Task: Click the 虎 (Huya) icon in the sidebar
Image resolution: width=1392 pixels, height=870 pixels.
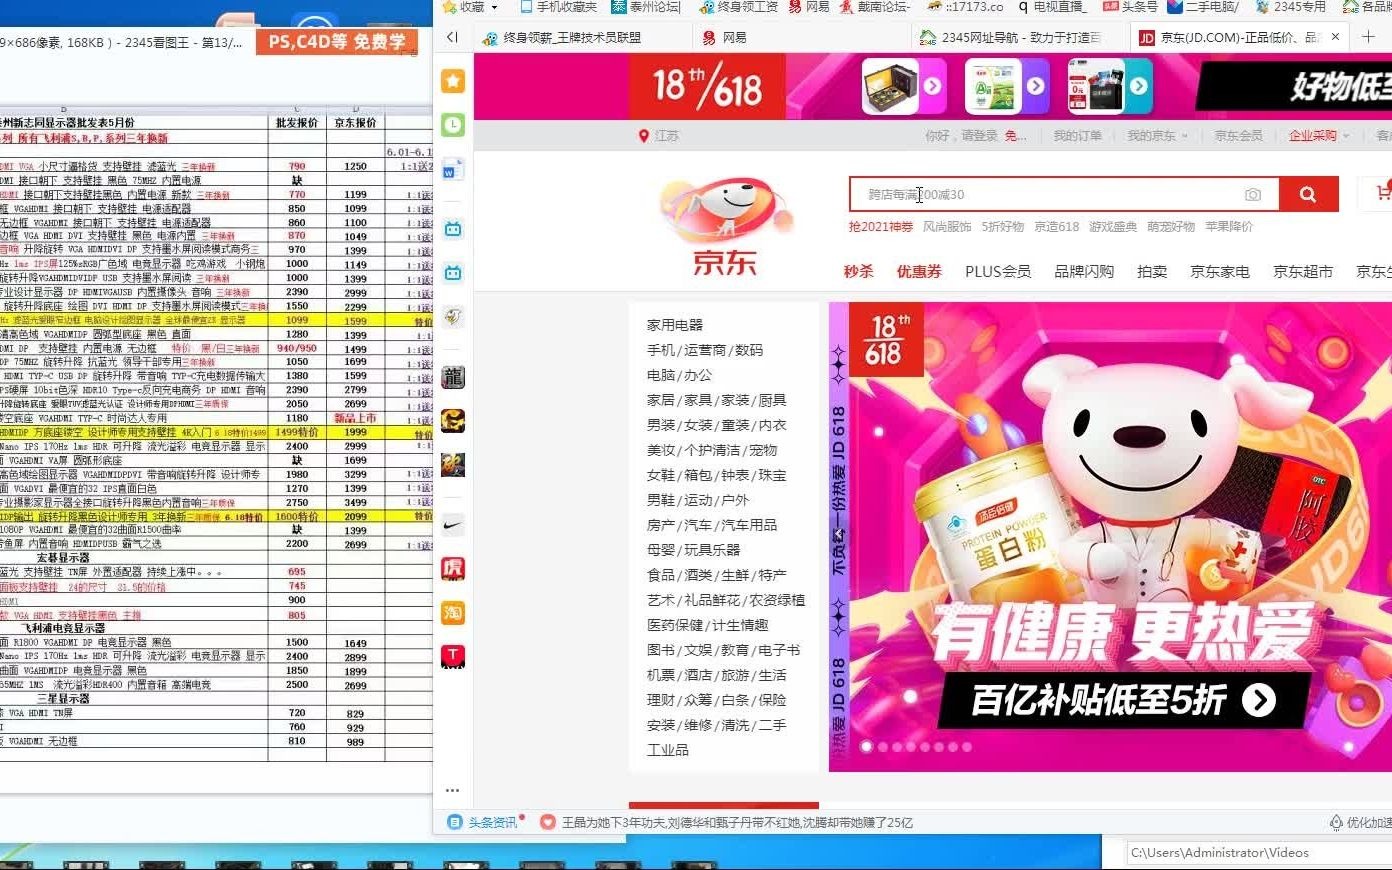Action: pos(453,567)
